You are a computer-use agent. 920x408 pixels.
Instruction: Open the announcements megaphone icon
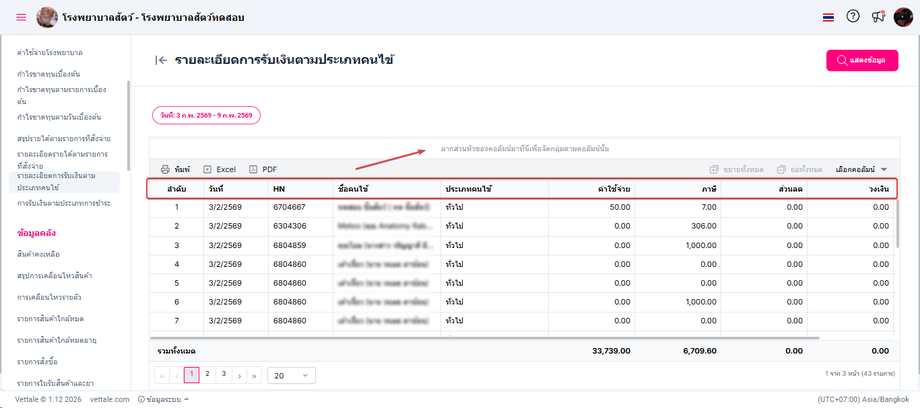tap(878, 16)
